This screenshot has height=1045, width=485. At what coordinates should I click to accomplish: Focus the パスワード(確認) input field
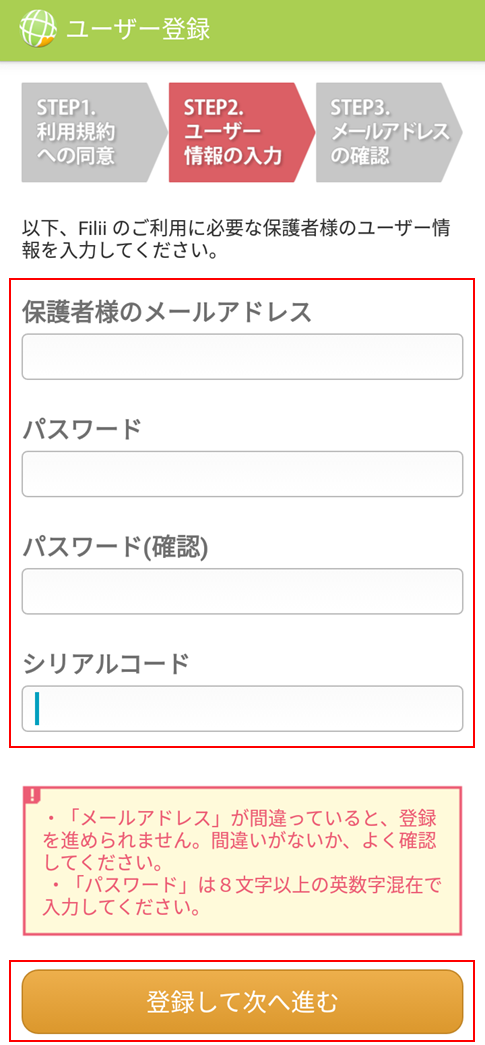[x=242, y=591]
